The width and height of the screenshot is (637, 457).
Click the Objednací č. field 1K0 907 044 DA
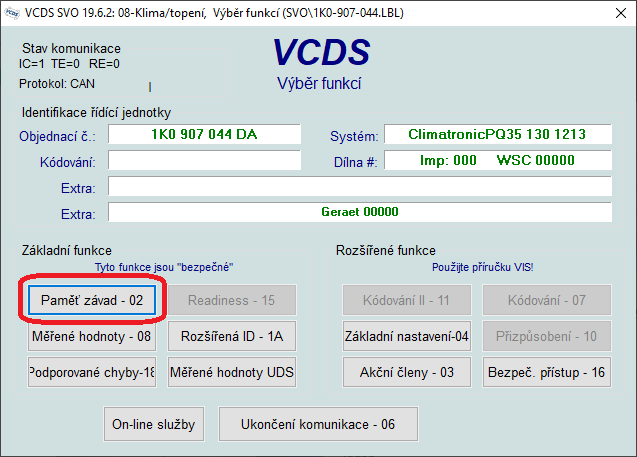pos(204,134)
